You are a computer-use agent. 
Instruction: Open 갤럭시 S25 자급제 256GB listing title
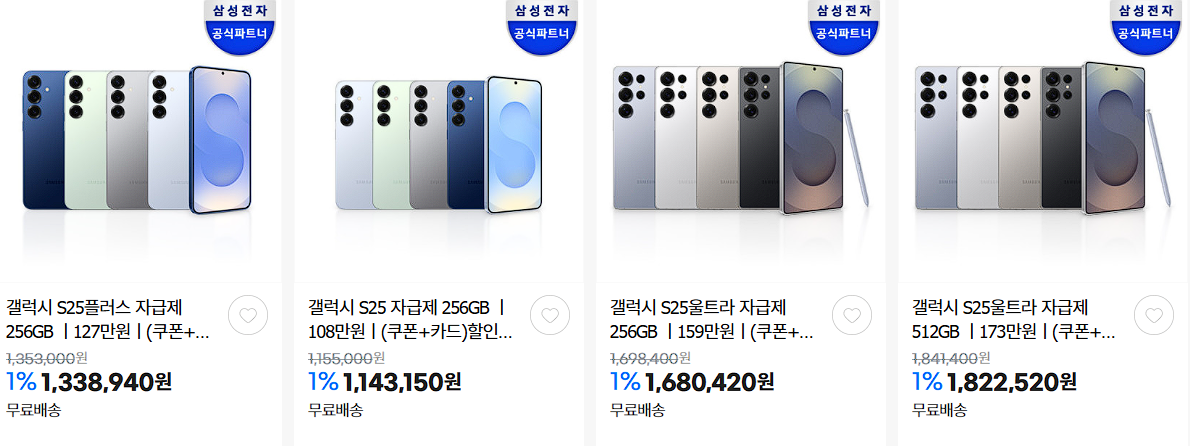pyautogui.click(x=411, y=319)
